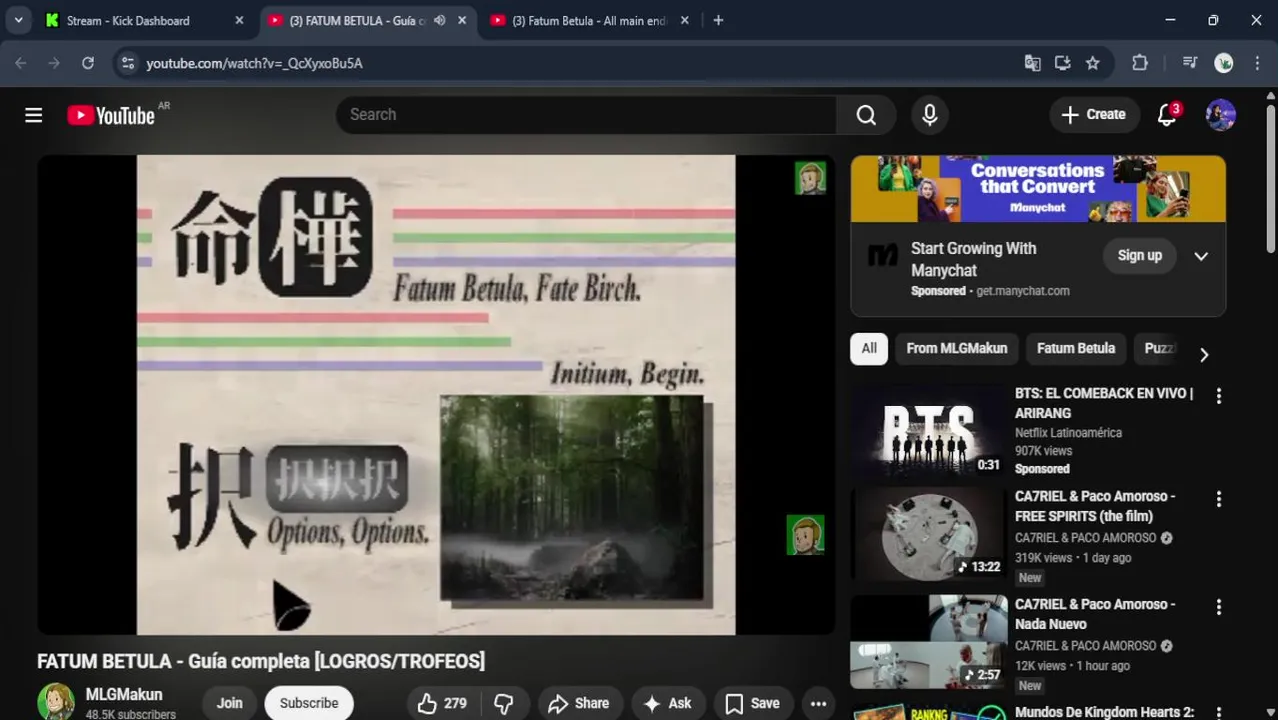Image resolution: width=1278 pixels, height=720 pixels.
Task: Close the Kick Dashboard tab
Action: 239,20
